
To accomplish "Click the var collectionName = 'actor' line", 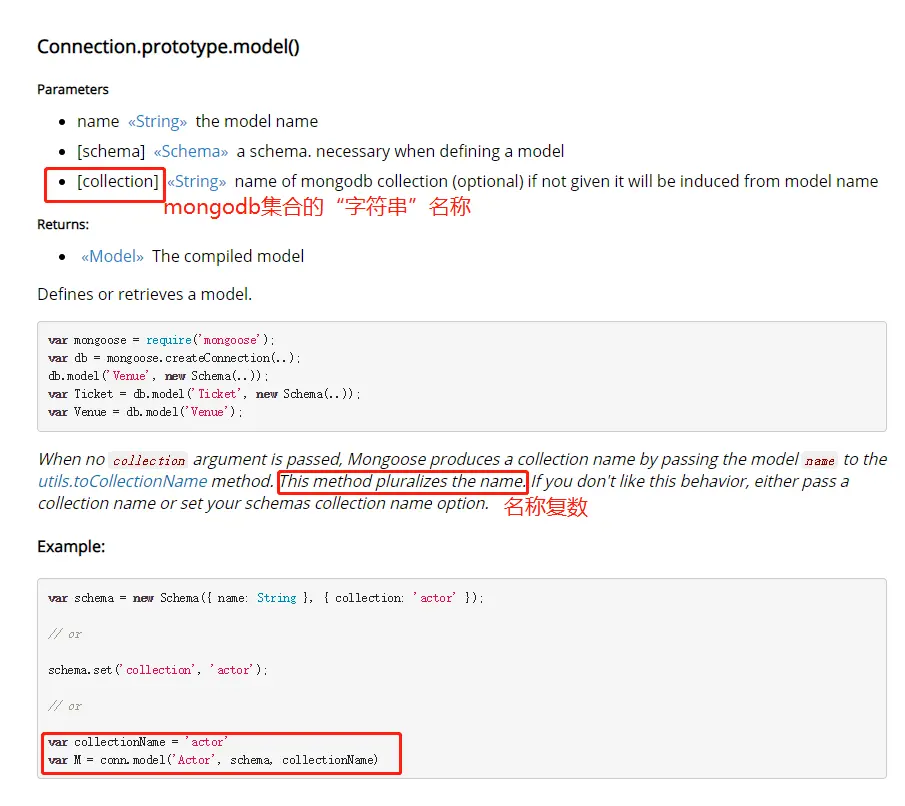I will click(138, 742).
